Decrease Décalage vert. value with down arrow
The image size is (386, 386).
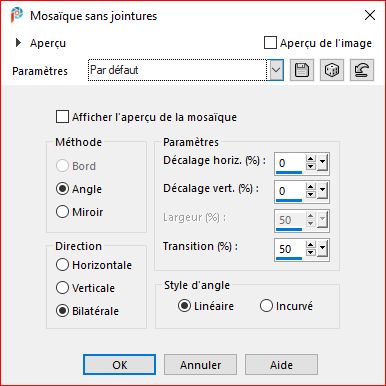tap(311, 194)
